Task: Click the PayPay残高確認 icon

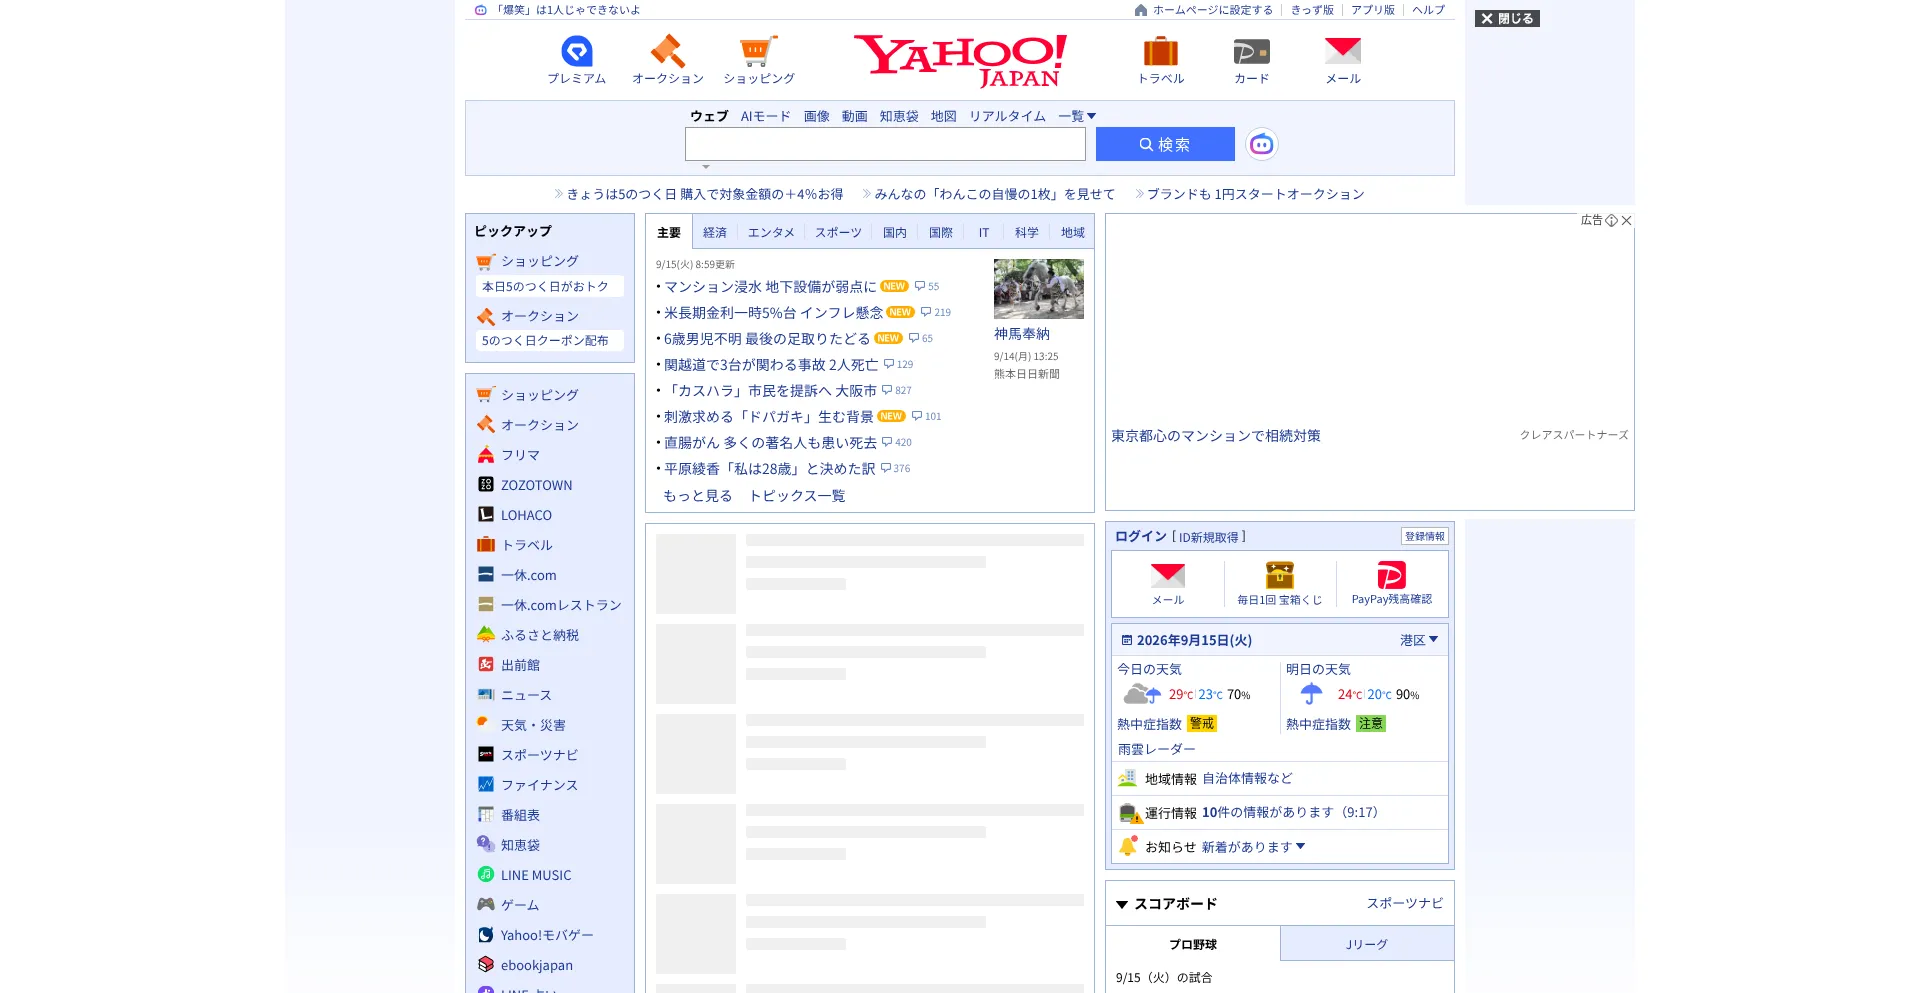Action: [1392, 575]
